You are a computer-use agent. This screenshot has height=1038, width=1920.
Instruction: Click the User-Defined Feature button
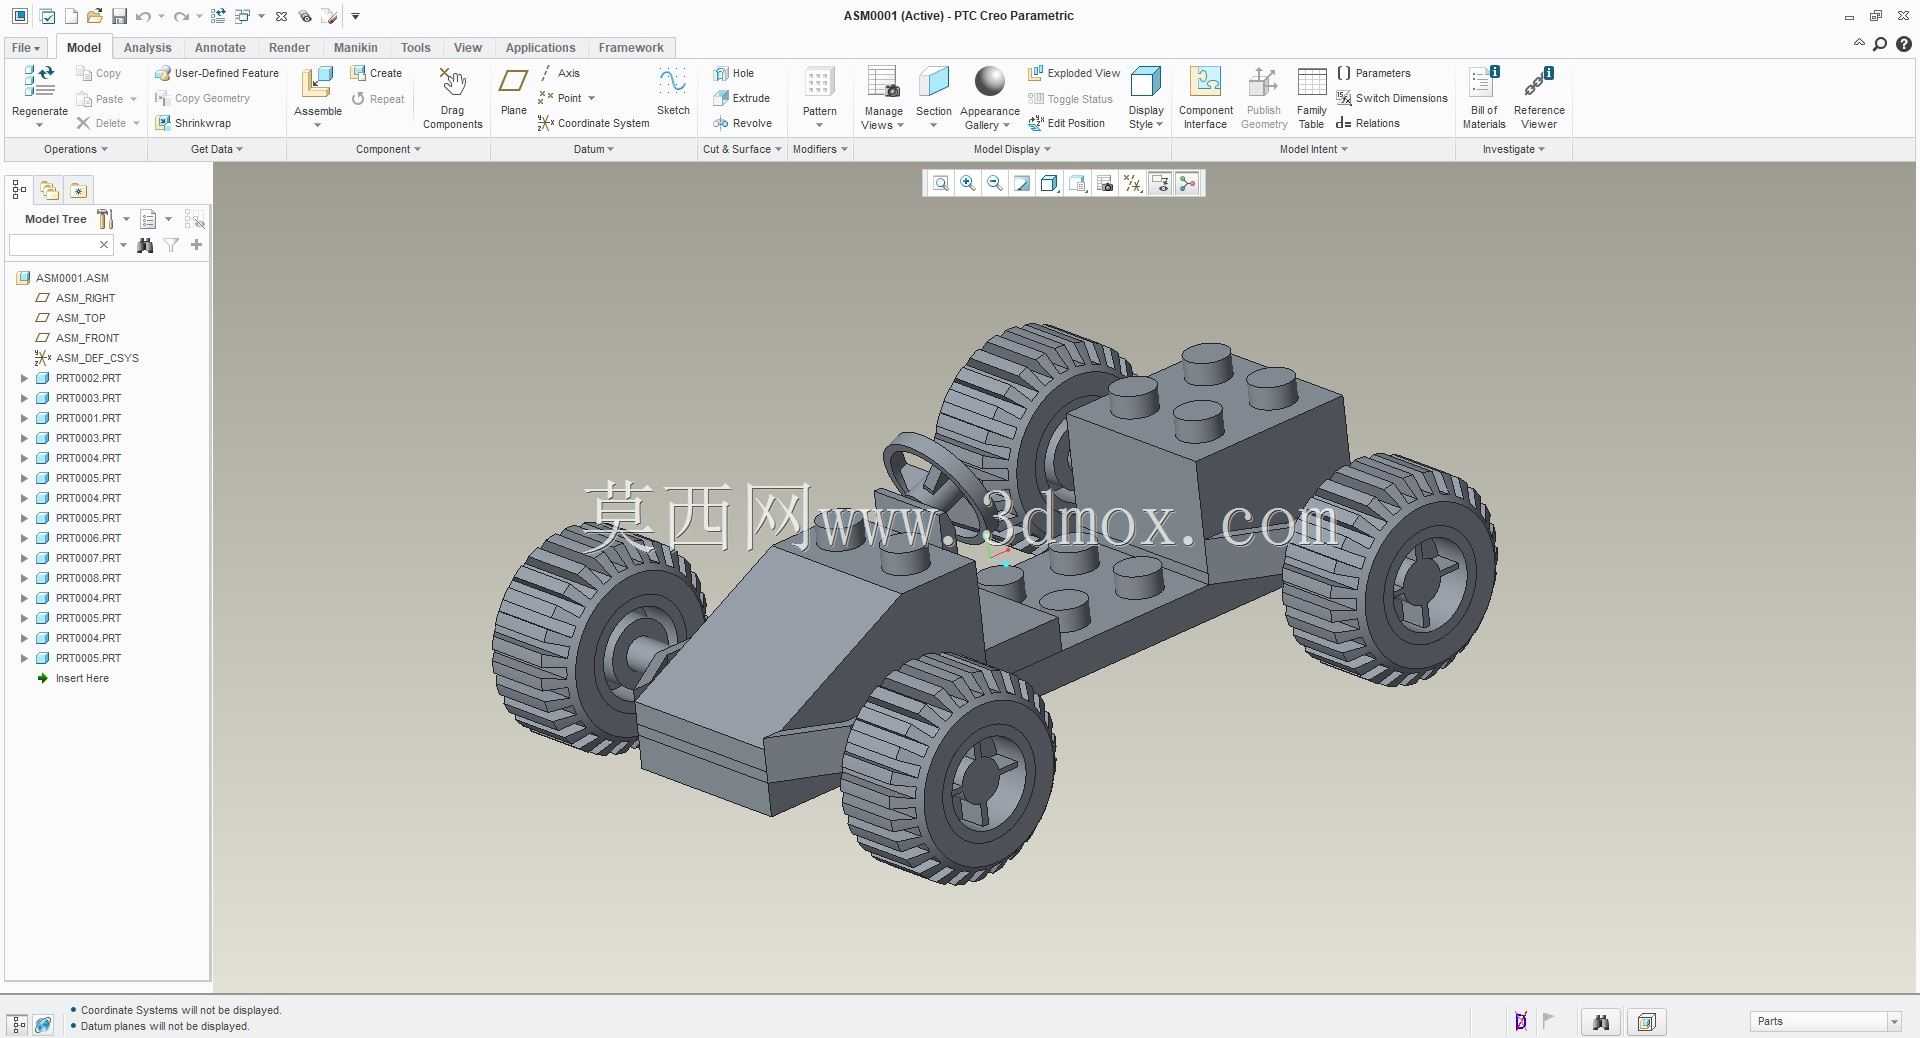pyautogui.click(x=217, y=73)
